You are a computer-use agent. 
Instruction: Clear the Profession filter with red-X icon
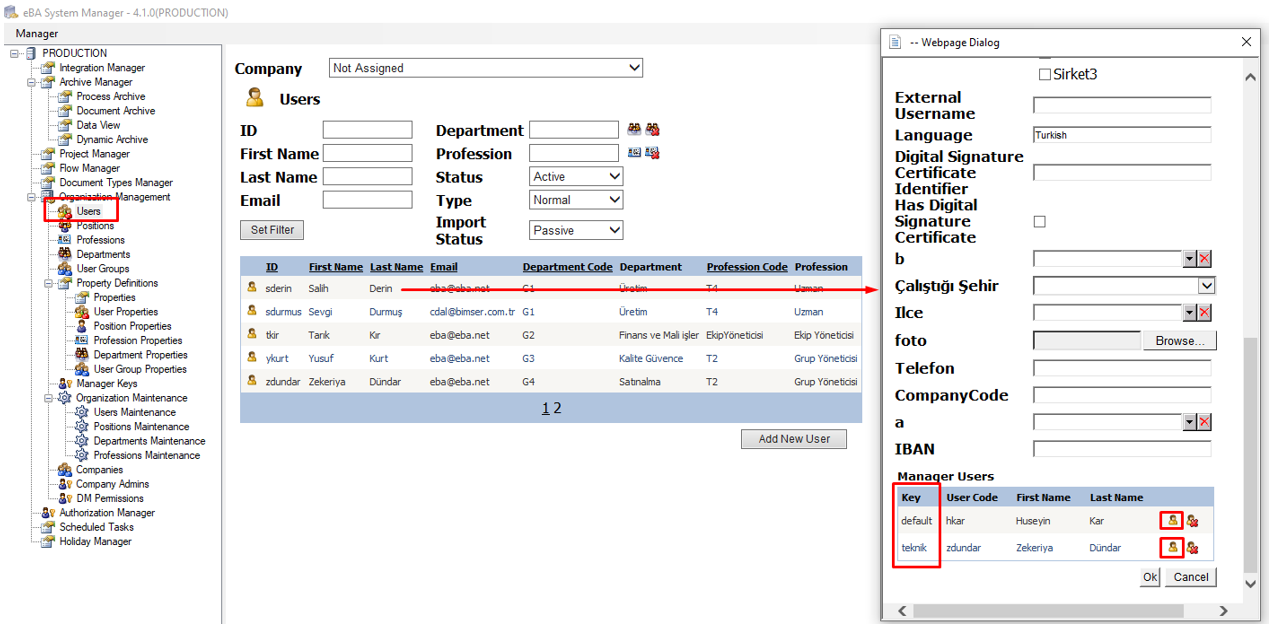pyautogui.click(x=652, y=153)
